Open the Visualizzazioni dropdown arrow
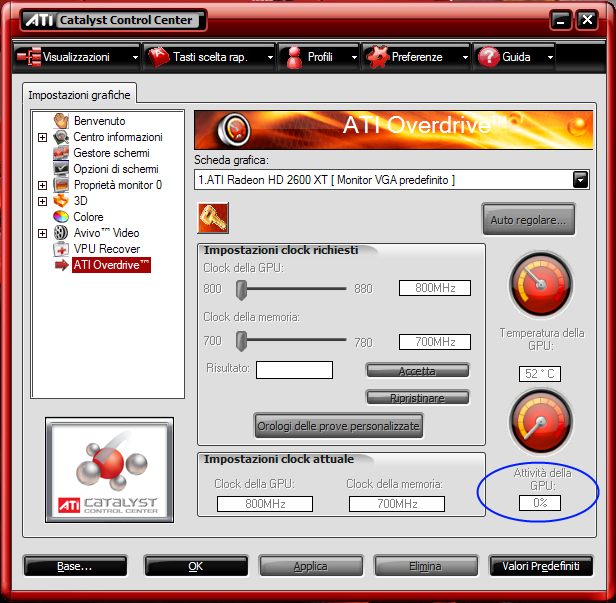The image size is (616, 603). 135,57
